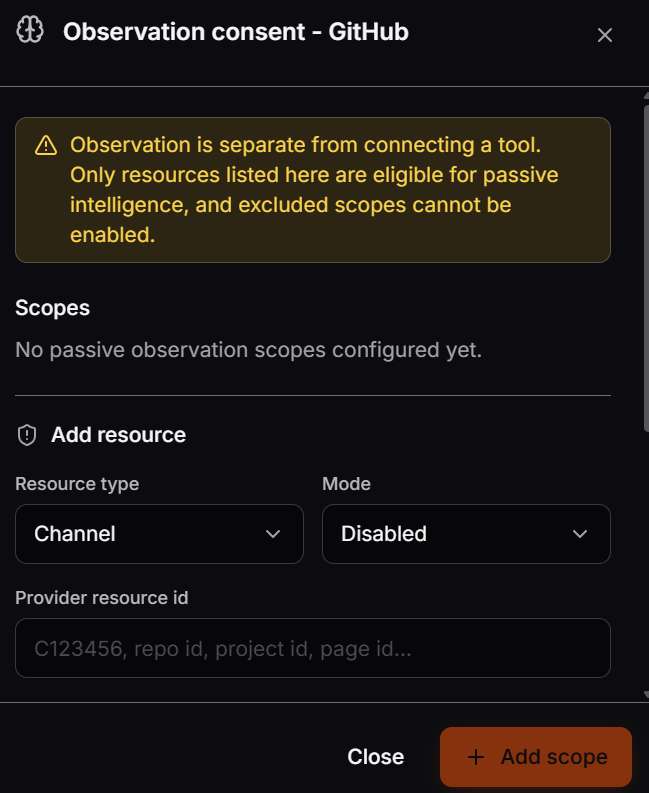Image resolution: width=649 pixels, height=793 pixels.
Task: Click the 'Resource type' field label
Action: click(x=77, y=484)
